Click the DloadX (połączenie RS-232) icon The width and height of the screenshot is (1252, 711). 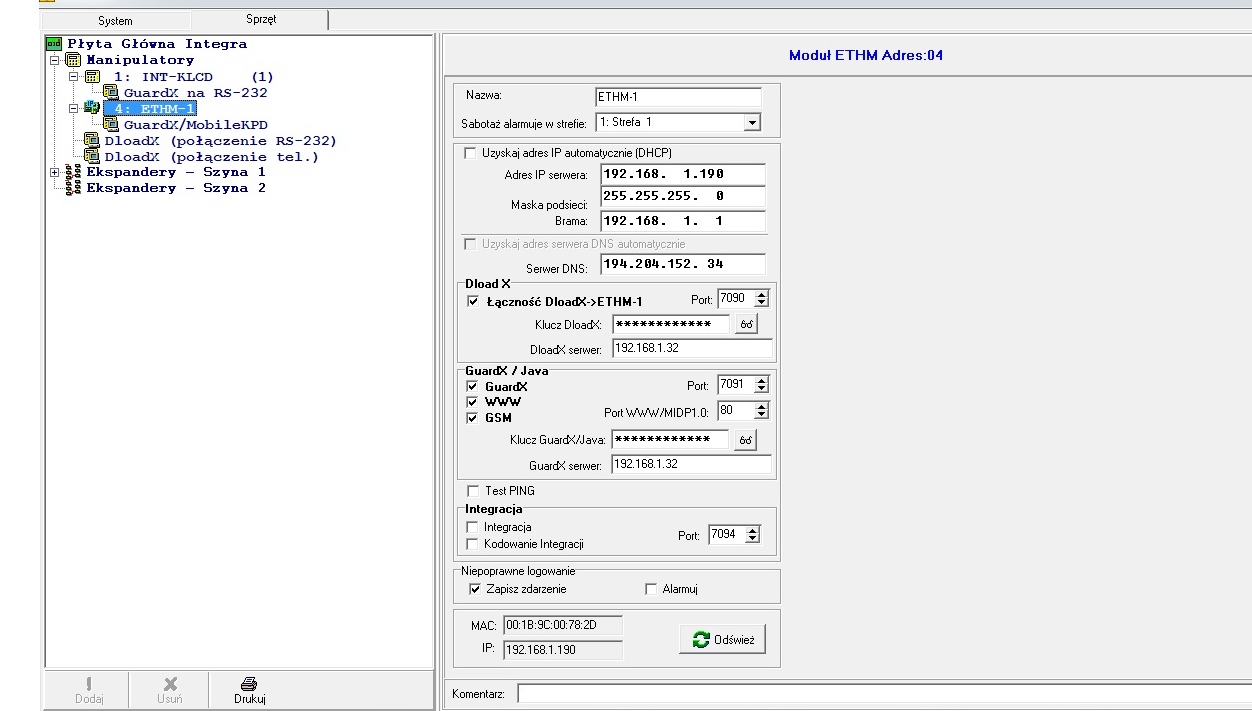(92, 140)
